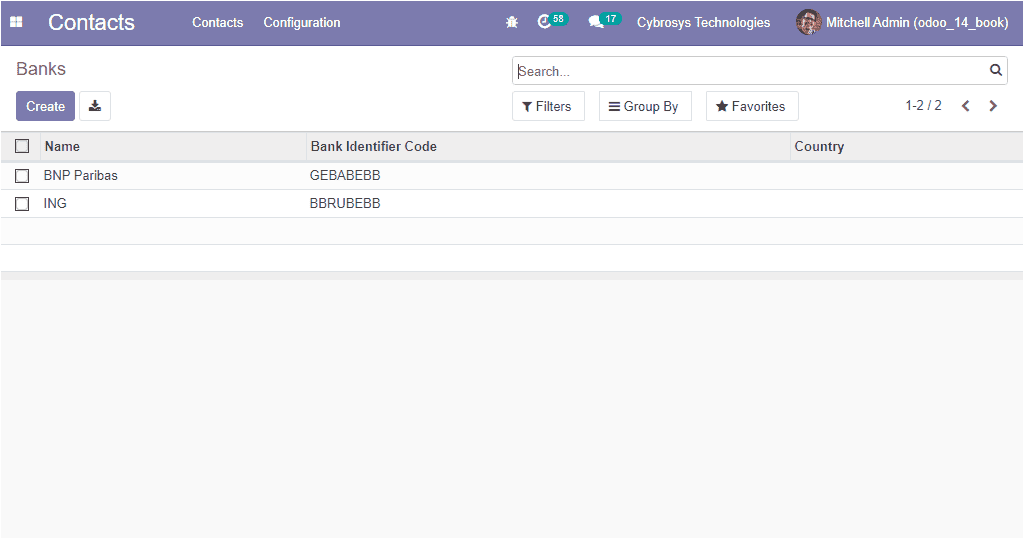The width and height of the screenshot is (1024, 539).
Task: Go to previous page arrow
Action: pos(965,106)
